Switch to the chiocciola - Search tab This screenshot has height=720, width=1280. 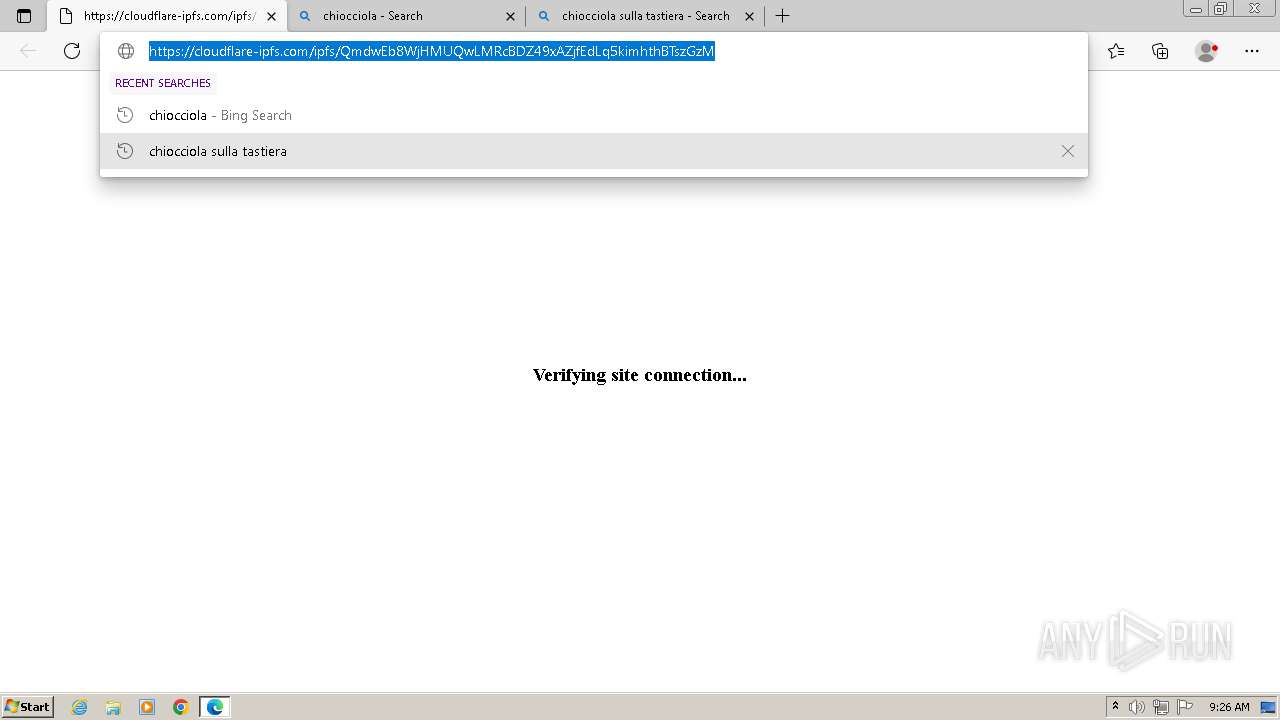[x=407, y=16]
